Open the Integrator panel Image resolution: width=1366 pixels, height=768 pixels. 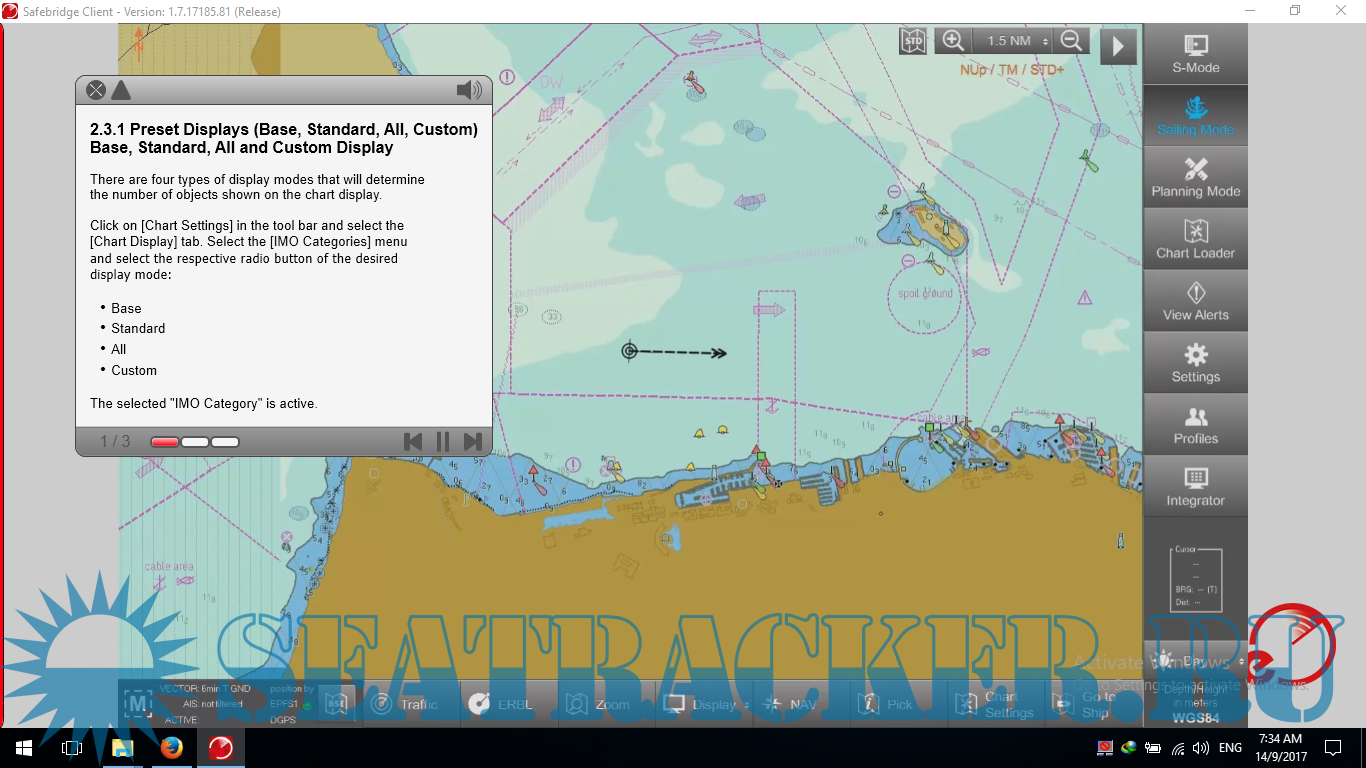[x=1195, y=487]
